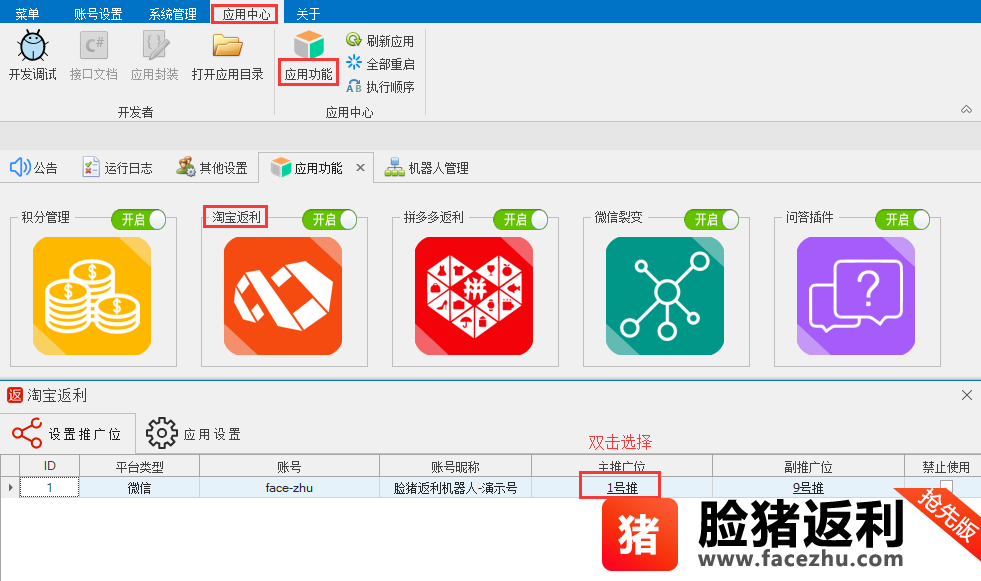Click the 其他设置 user-gear icon

185,167
